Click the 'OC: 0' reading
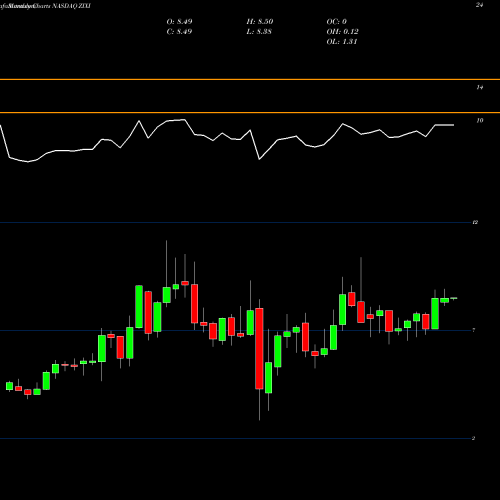This screenshot has width=500, height=500. click(x=336, y=22)
